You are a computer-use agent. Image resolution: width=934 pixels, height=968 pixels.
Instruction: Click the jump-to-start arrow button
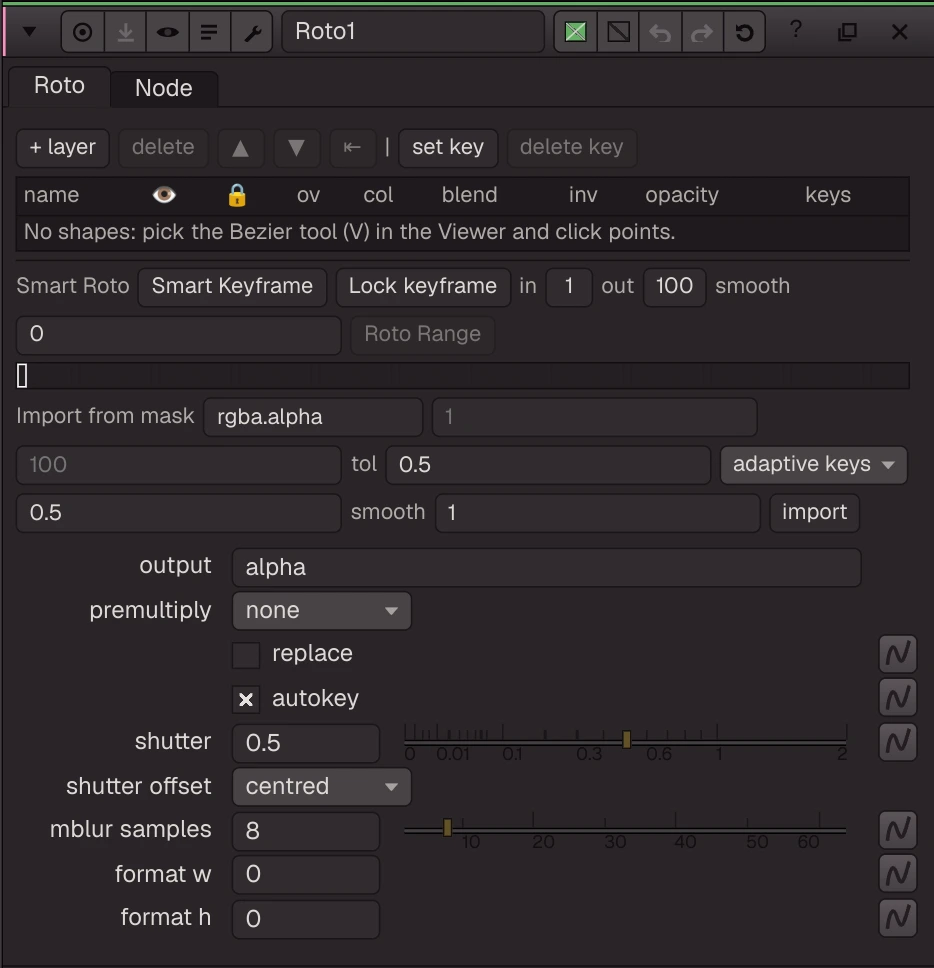(x=352, y=148)
